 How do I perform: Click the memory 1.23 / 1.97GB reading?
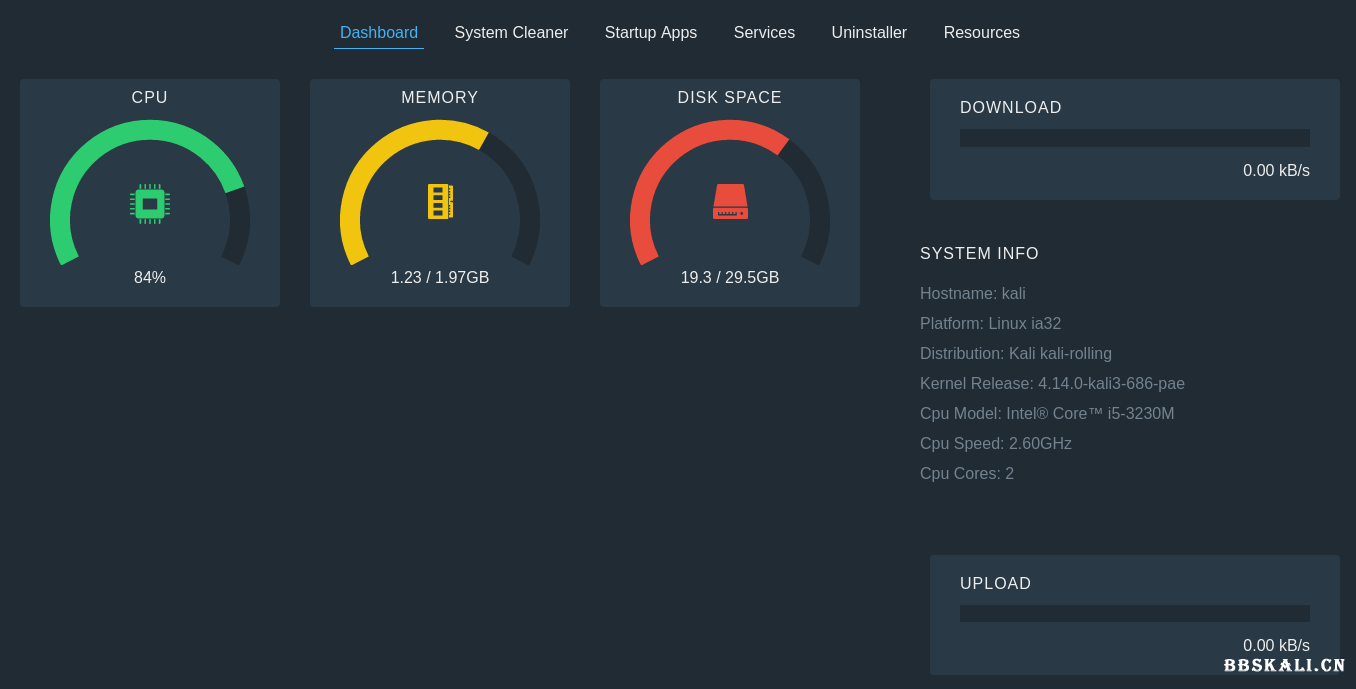pyautogui.click(x=440, y=278)
